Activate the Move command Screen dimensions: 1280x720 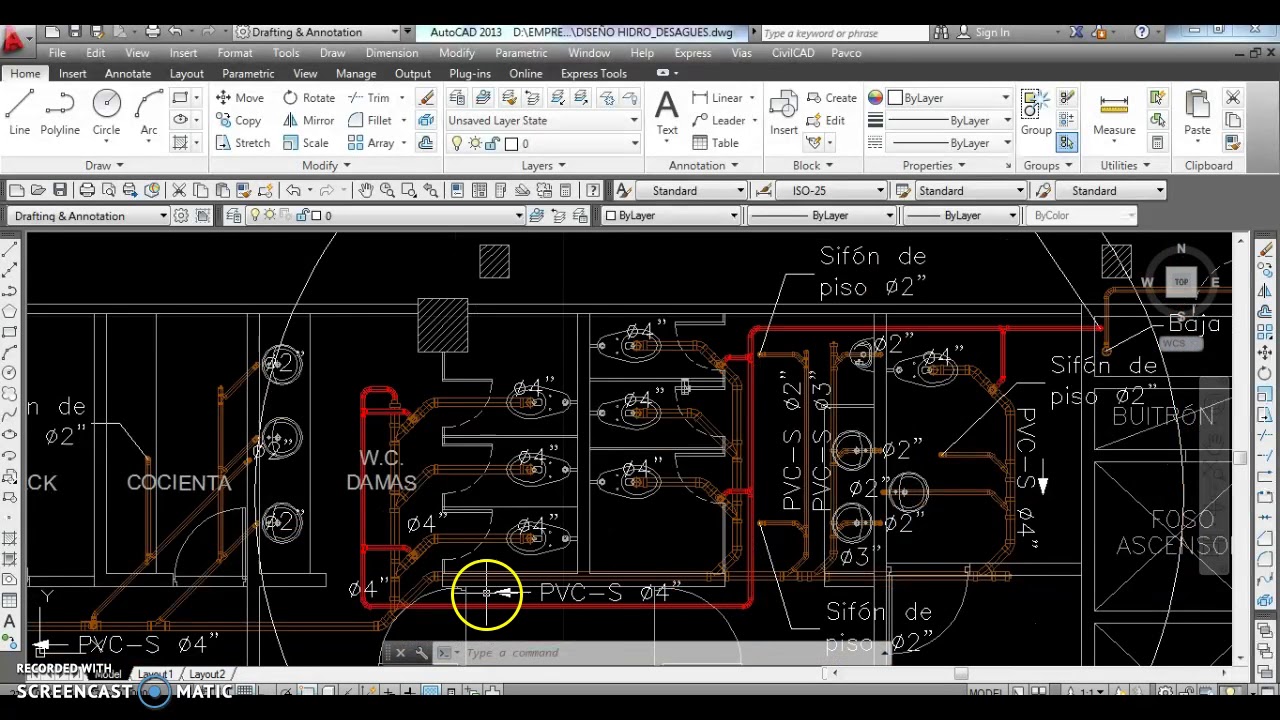tap(240, 98)
